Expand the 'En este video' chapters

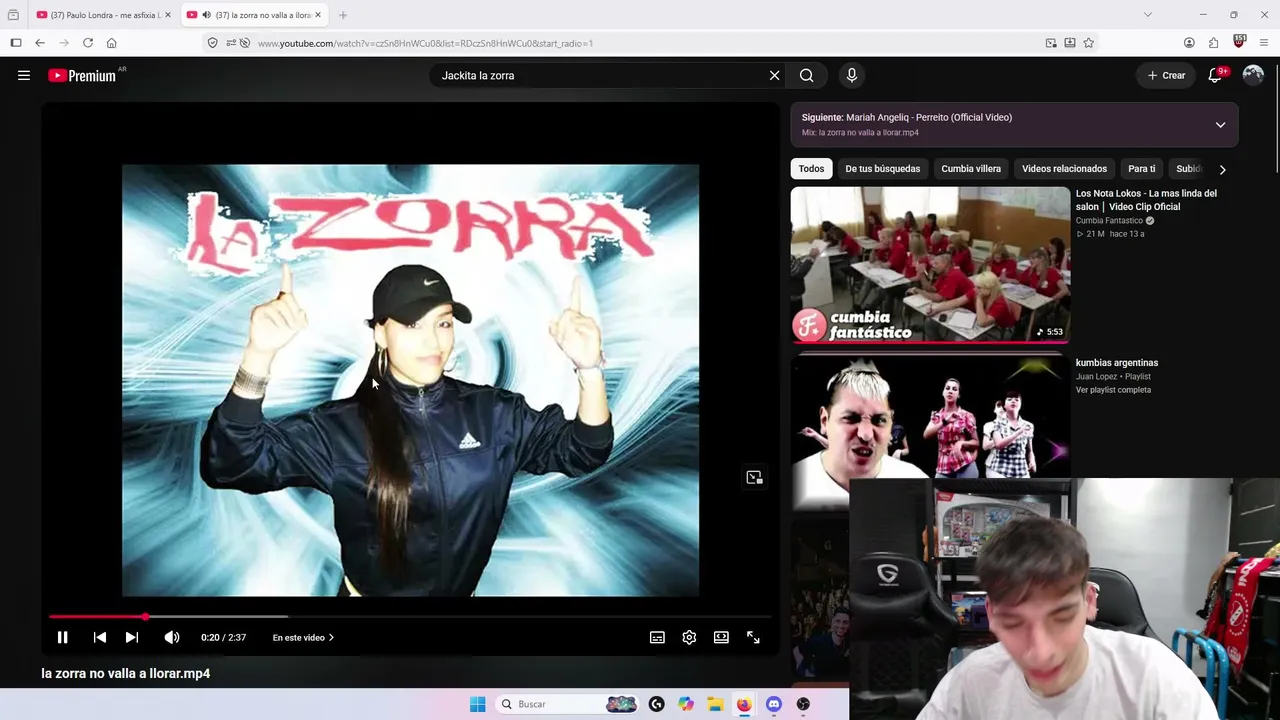click(303, 637)
